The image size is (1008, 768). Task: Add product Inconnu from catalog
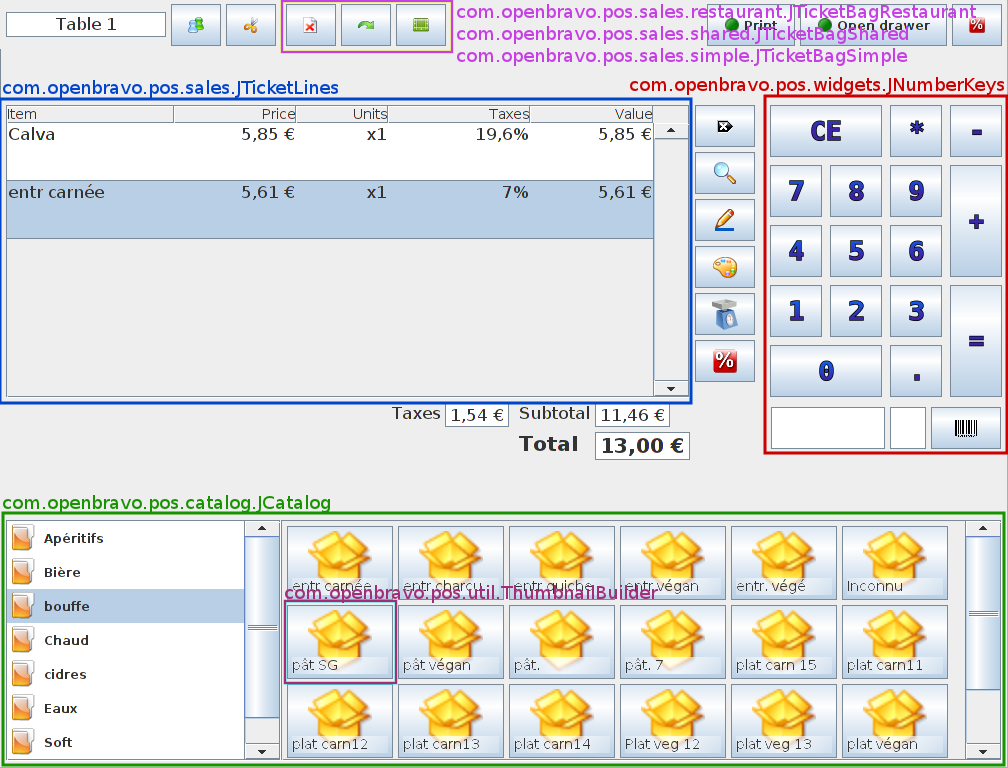[895, 563]
